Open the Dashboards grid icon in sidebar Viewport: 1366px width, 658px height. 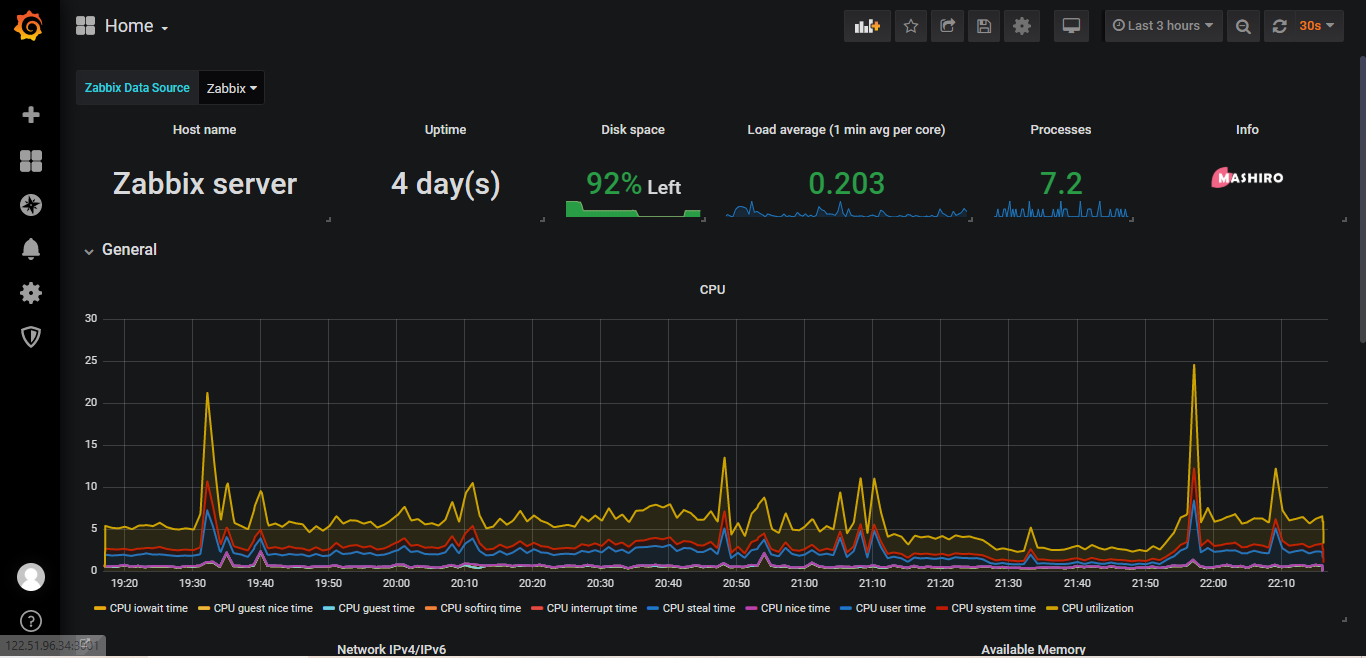[31, 161]
